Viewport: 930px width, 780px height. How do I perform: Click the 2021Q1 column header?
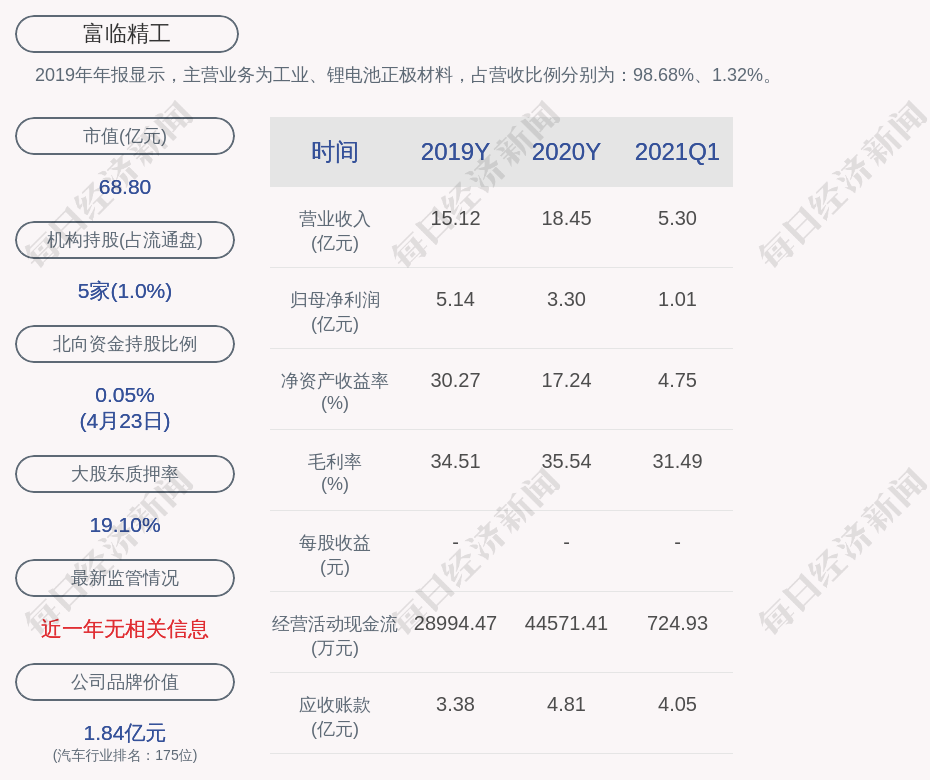pyautogui.click(x=677, y=152)
